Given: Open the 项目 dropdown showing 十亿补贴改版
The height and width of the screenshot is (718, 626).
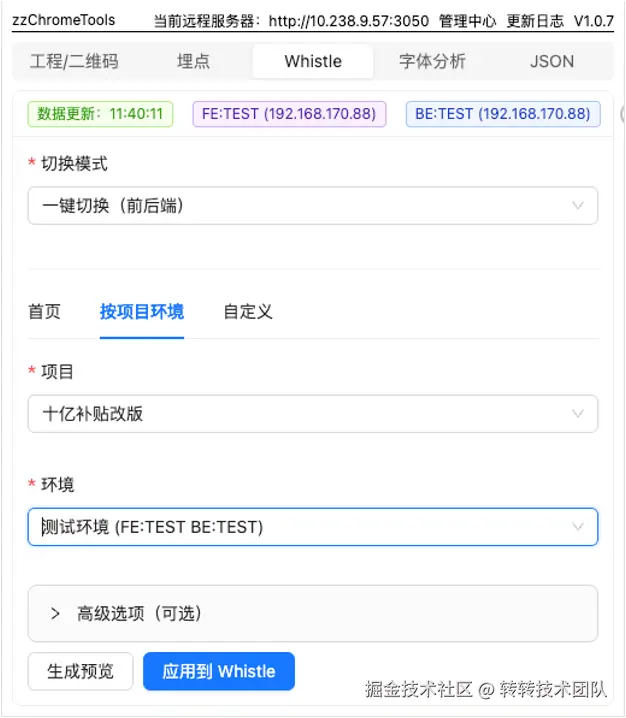Looking at the screenshot, I should point(312,413).
